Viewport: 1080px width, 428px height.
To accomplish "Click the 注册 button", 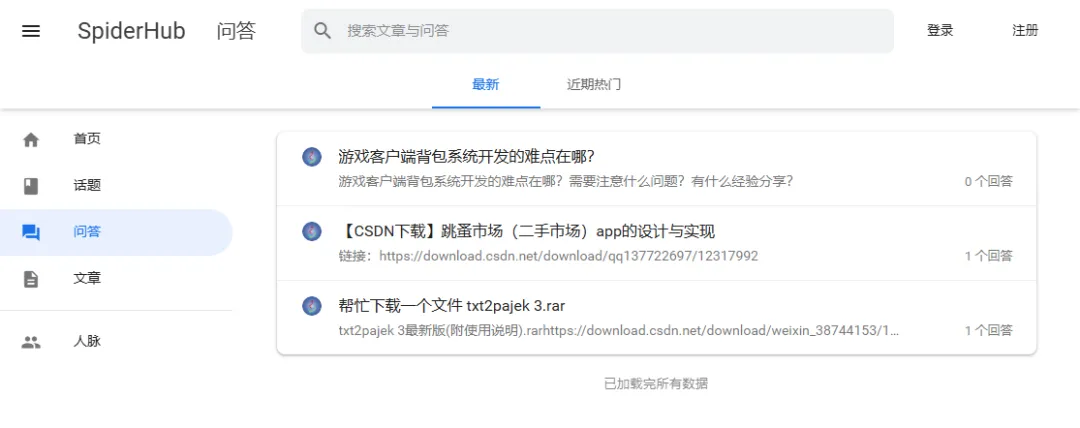I will [x=1025, y=30].
